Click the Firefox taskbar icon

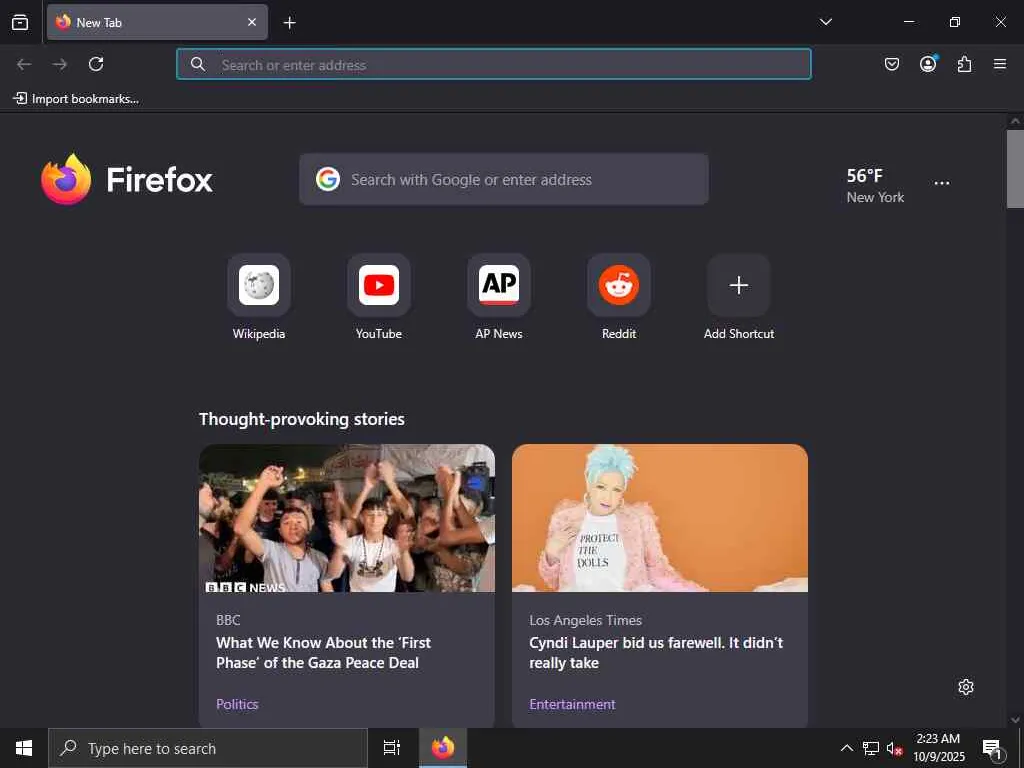coord(443,748)
